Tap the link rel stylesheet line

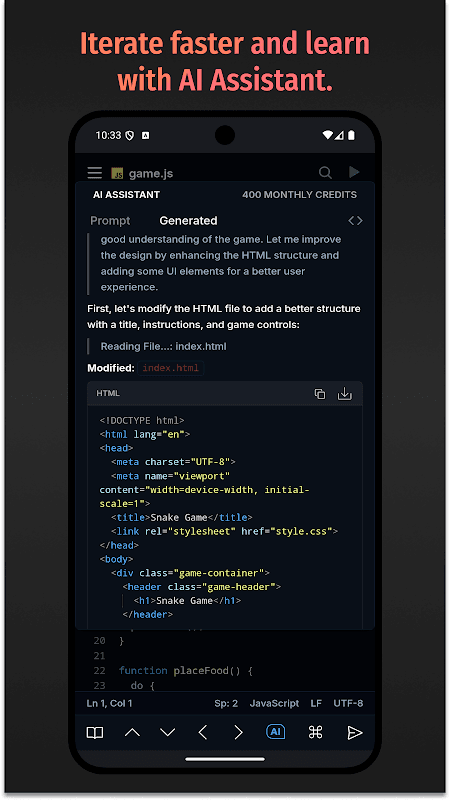[224, 531]
